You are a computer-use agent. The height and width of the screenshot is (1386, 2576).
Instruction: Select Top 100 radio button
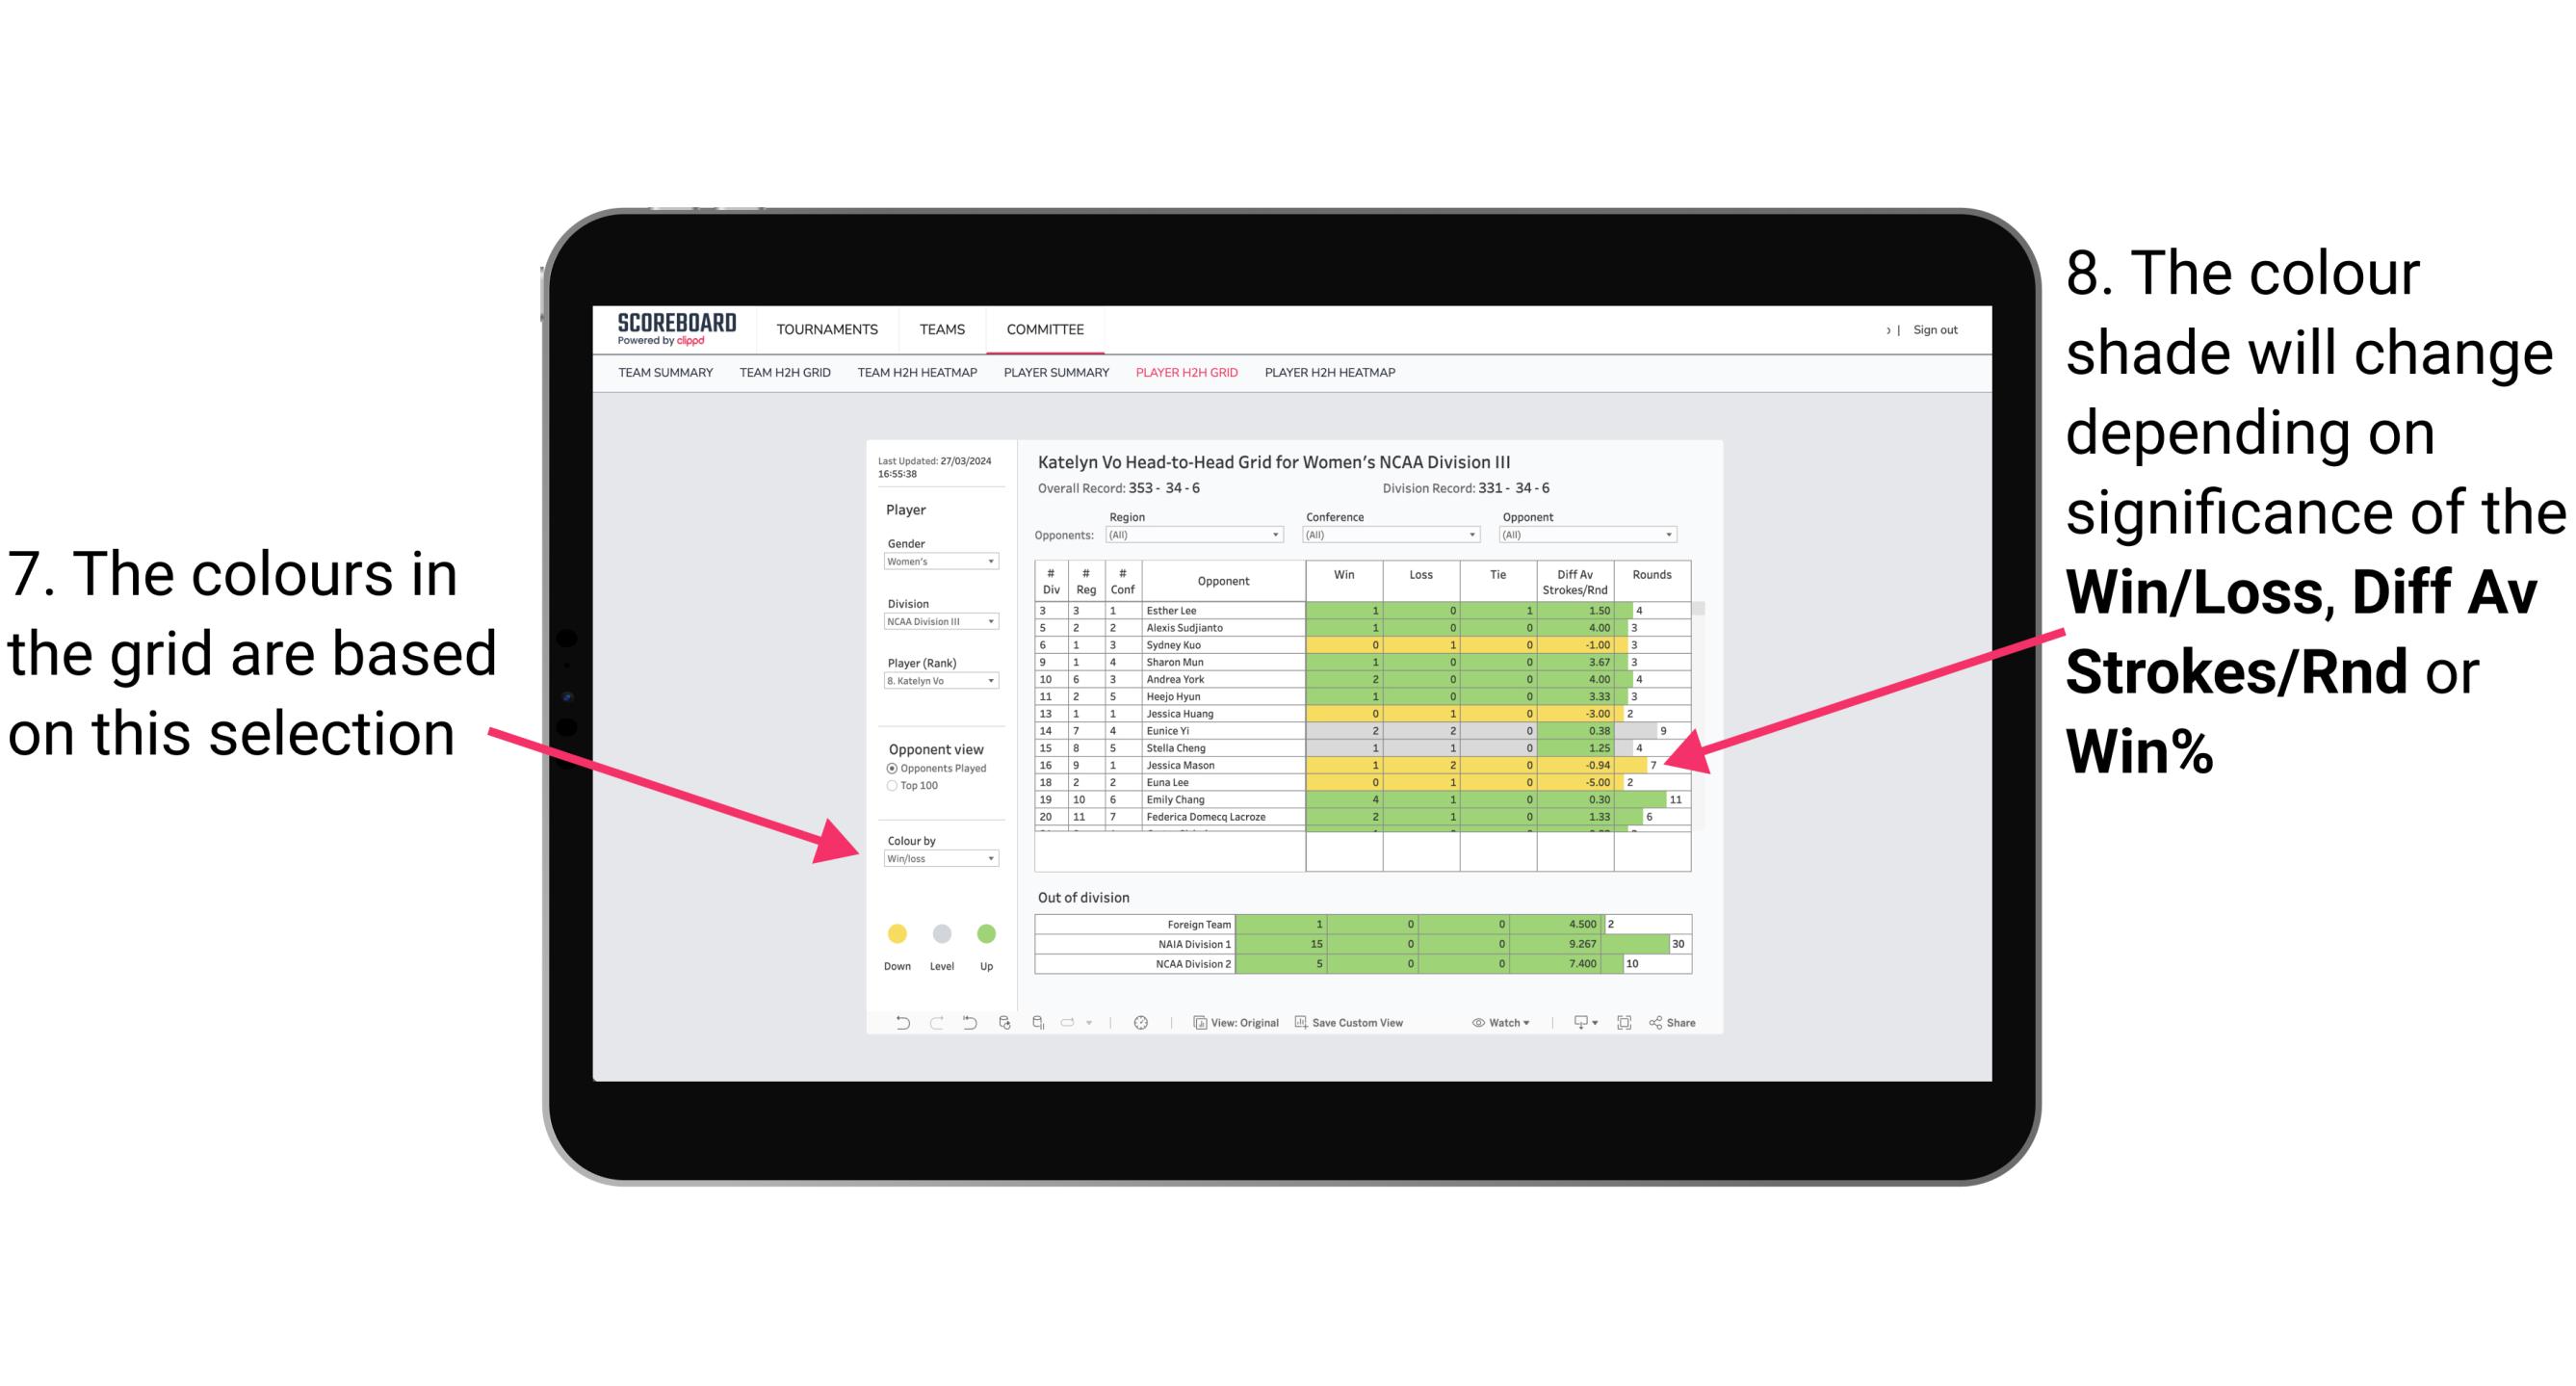894,787
